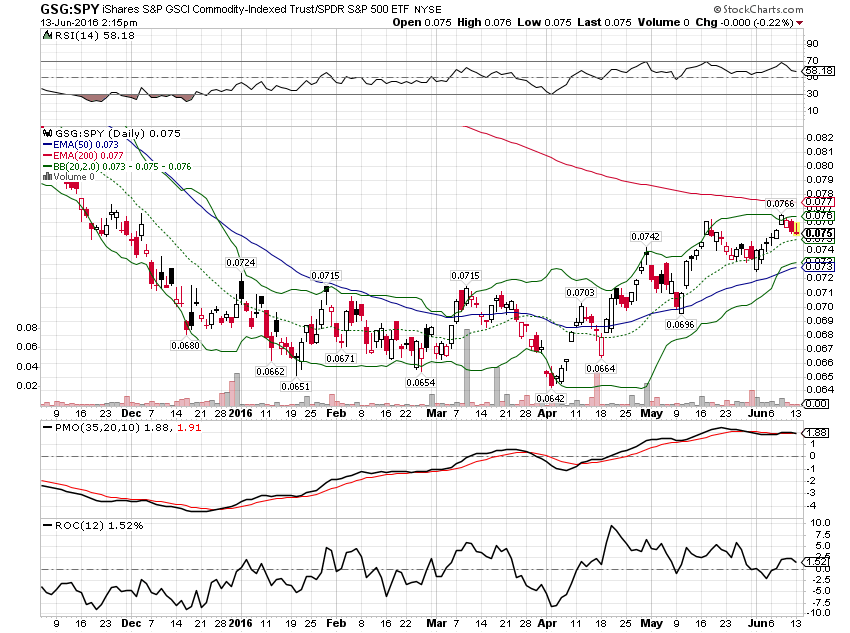Click the 1.88 PMO axis tag

817,432
